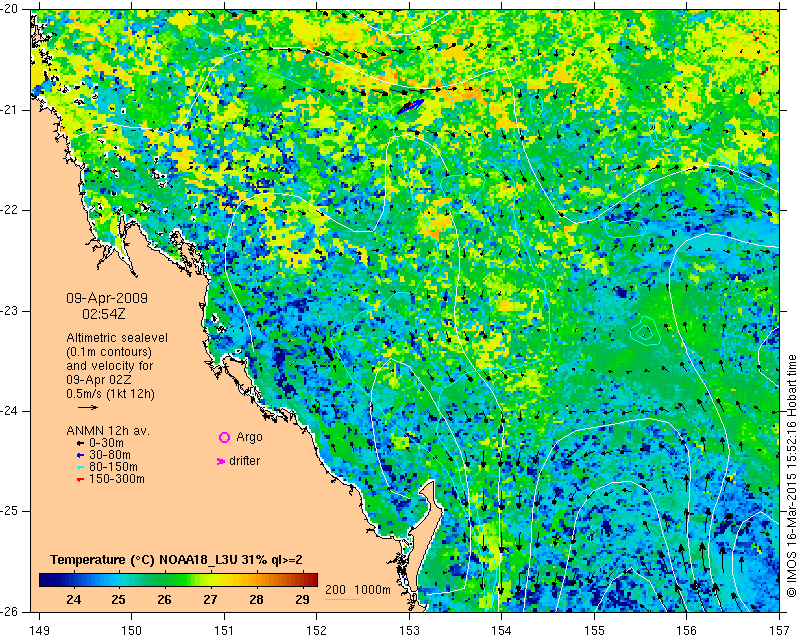Viewport: 800px width, 640px height.
Task: Click the latitude axis label -22
Action: point(9,210)
